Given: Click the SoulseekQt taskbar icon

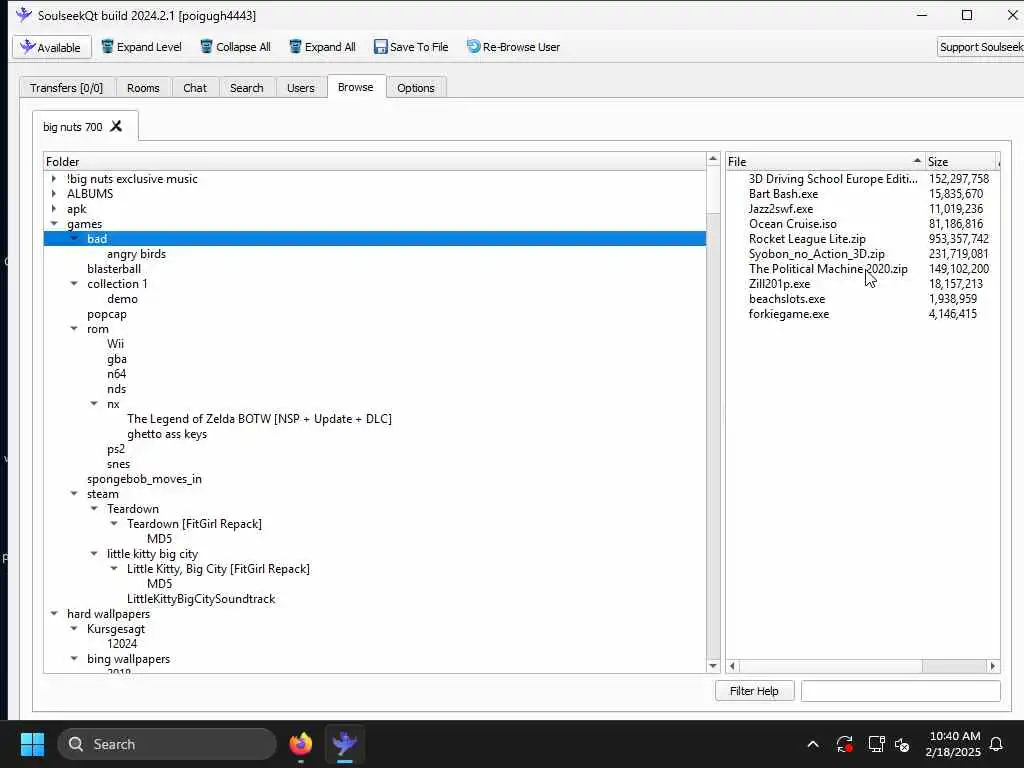Looking at the screenshot, I should click(345, 744).
